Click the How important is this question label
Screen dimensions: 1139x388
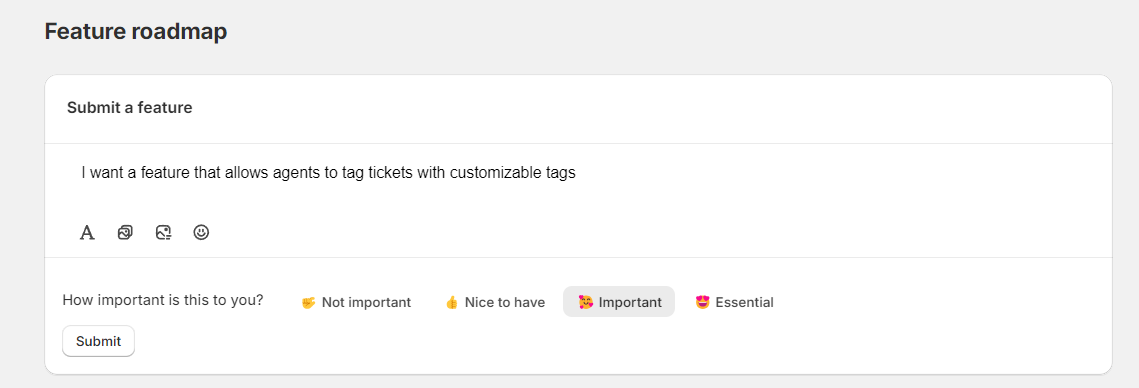point(163,300)
